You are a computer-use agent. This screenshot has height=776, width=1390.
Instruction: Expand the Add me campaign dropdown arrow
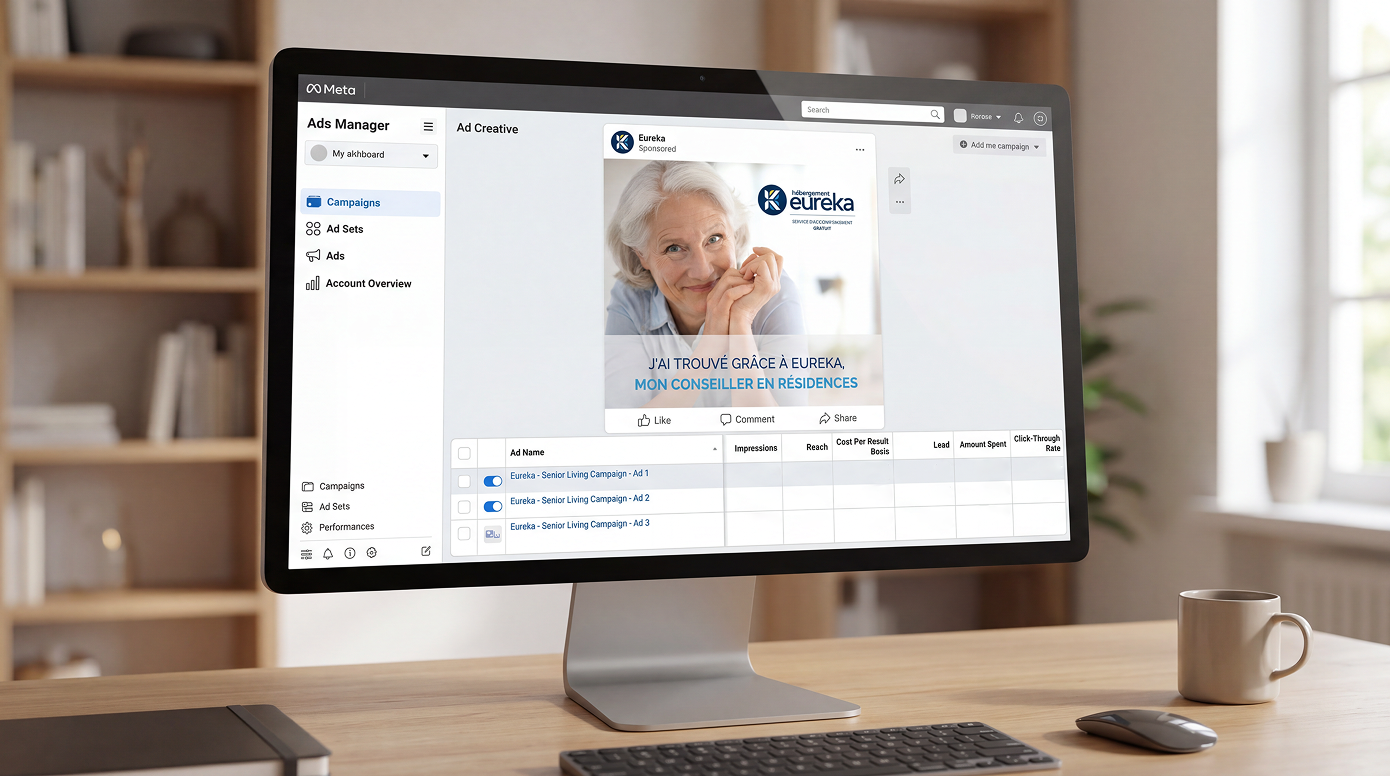[x=1036, y=148]
